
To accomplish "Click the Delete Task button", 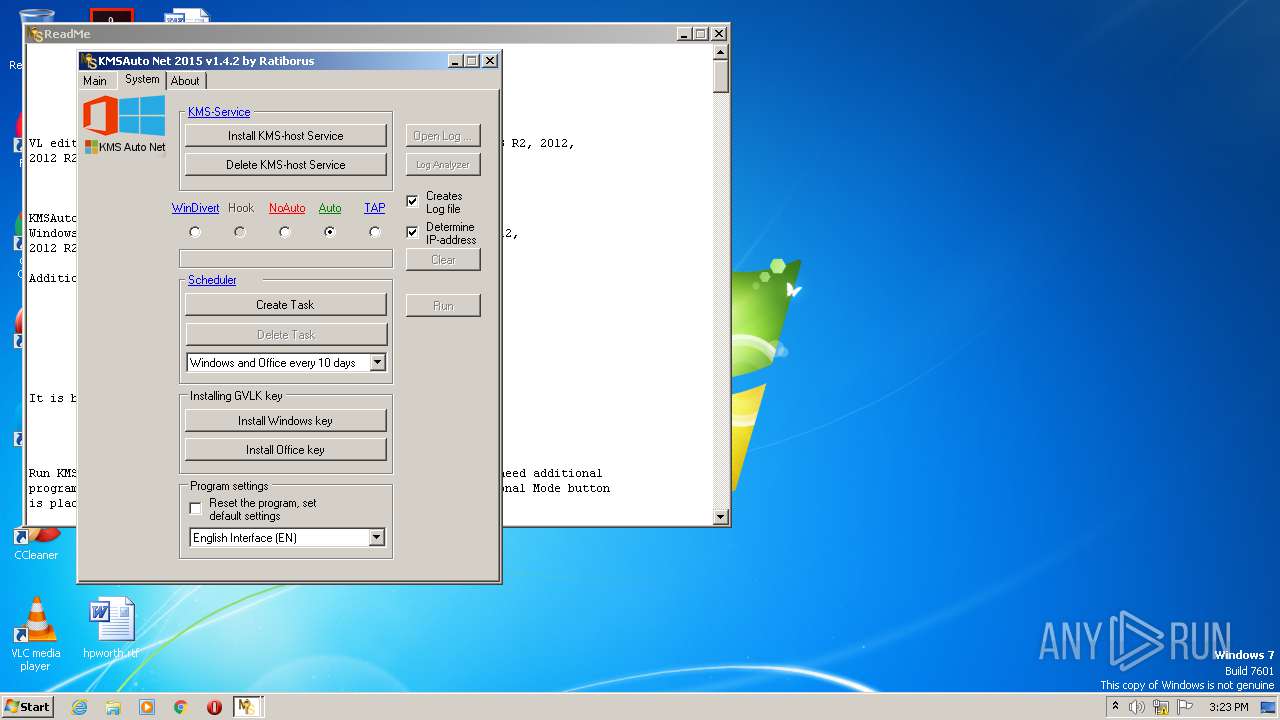I will click(x=286, y=334).
